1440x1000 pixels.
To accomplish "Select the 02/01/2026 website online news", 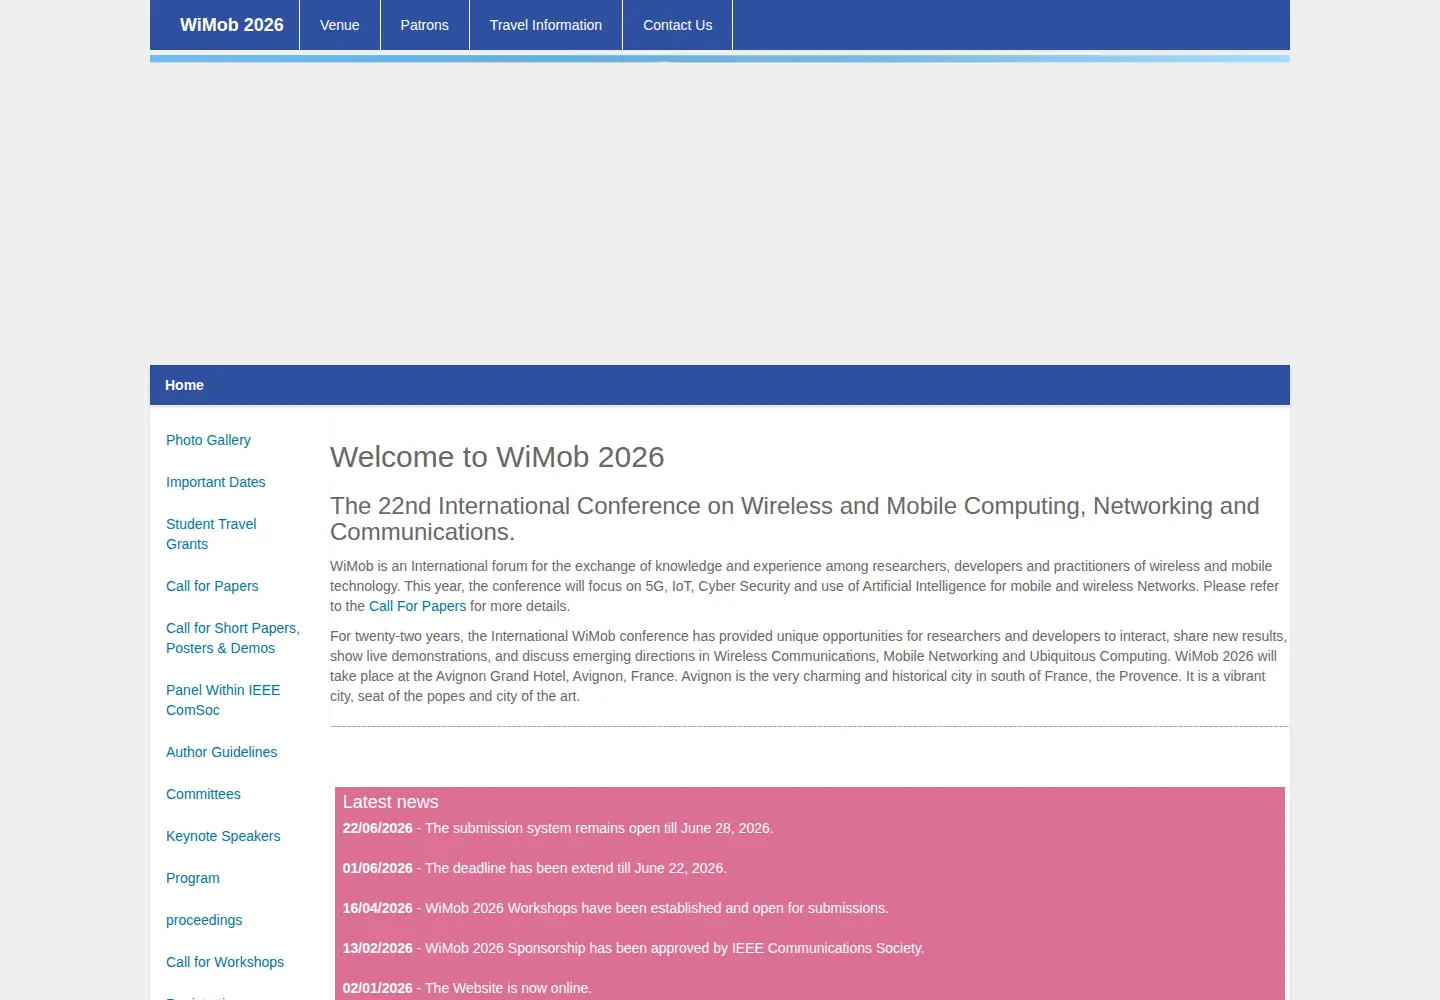I will click(467, 988).
